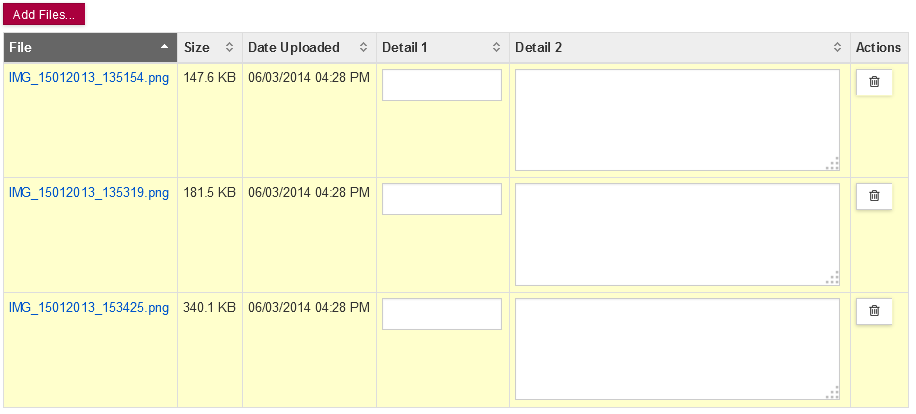The width and height of the screenshot is (916, 414).
Task: Click resize grip of first Detail 2 textarea
Action: pyautogui.click(x=833, y=164)
